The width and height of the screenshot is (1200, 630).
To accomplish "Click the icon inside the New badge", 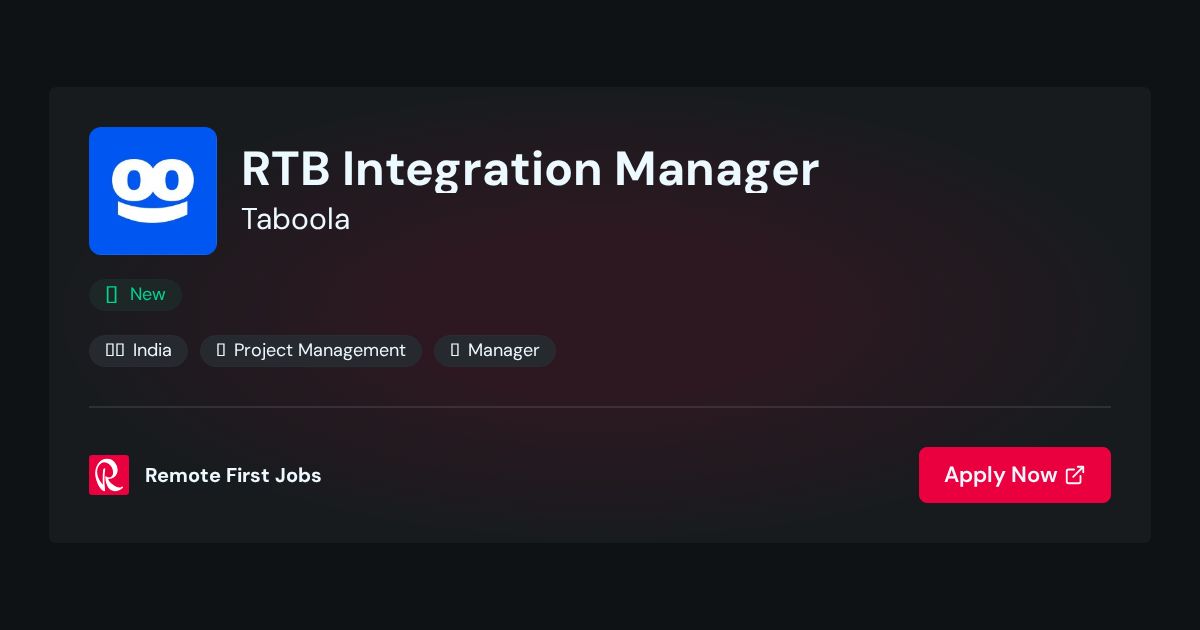I will (x=112, y=294).
